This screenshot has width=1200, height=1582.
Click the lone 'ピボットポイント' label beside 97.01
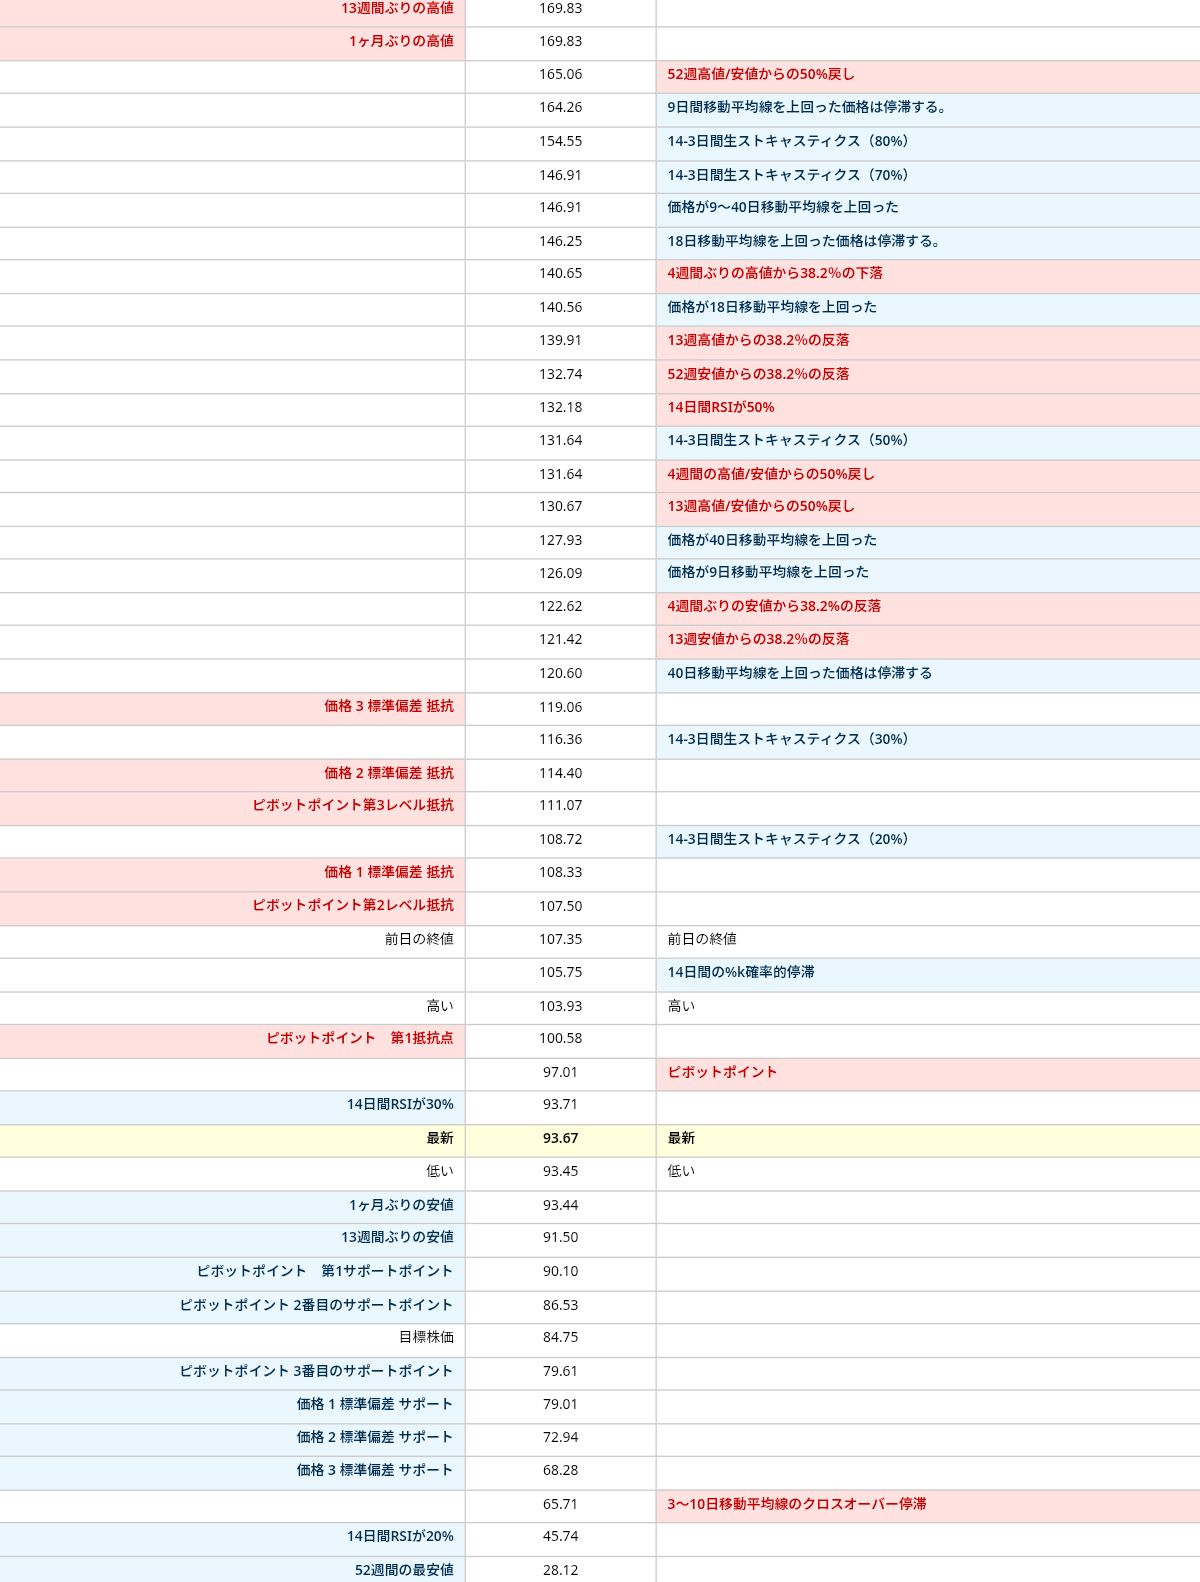(722, 1072)
